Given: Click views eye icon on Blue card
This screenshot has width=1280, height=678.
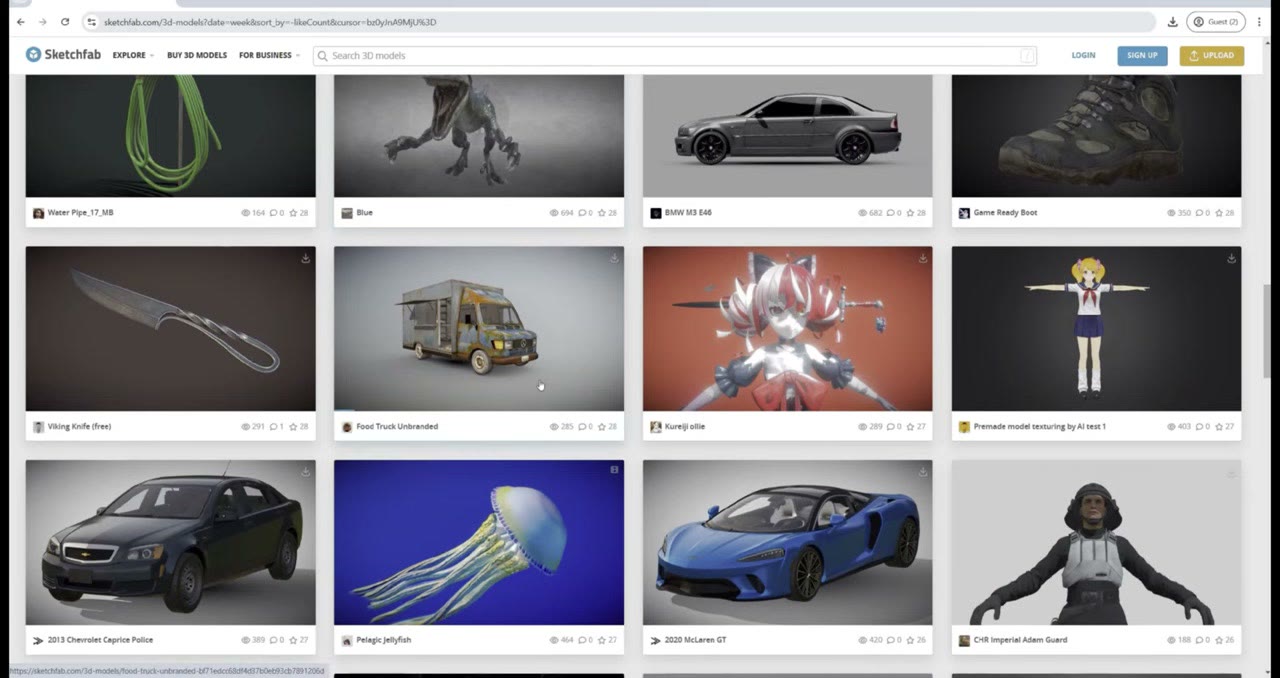Looking at the screenshot, I should (x=555, y=213).
